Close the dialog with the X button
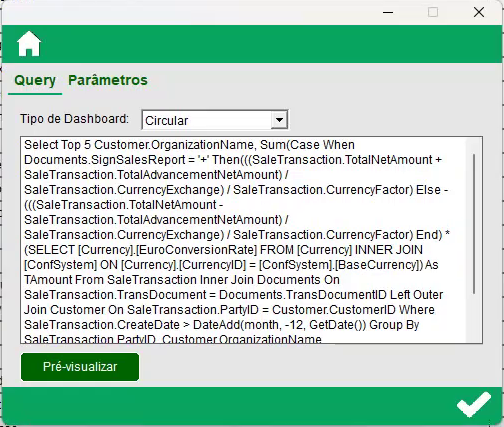This screenshot has width=504, height=427. point(479,12)
